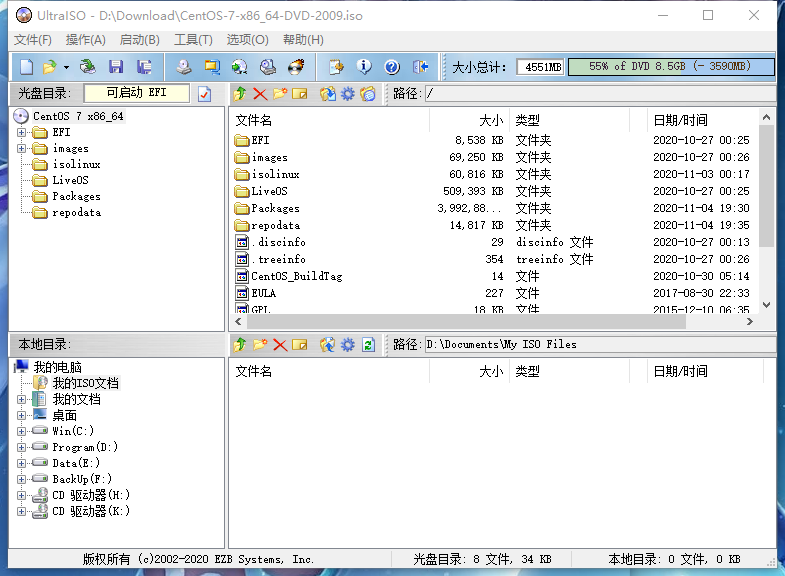Expand the Win(C:) drive node
The height and width of the screenshot is (576, 785).
[21, 431]
